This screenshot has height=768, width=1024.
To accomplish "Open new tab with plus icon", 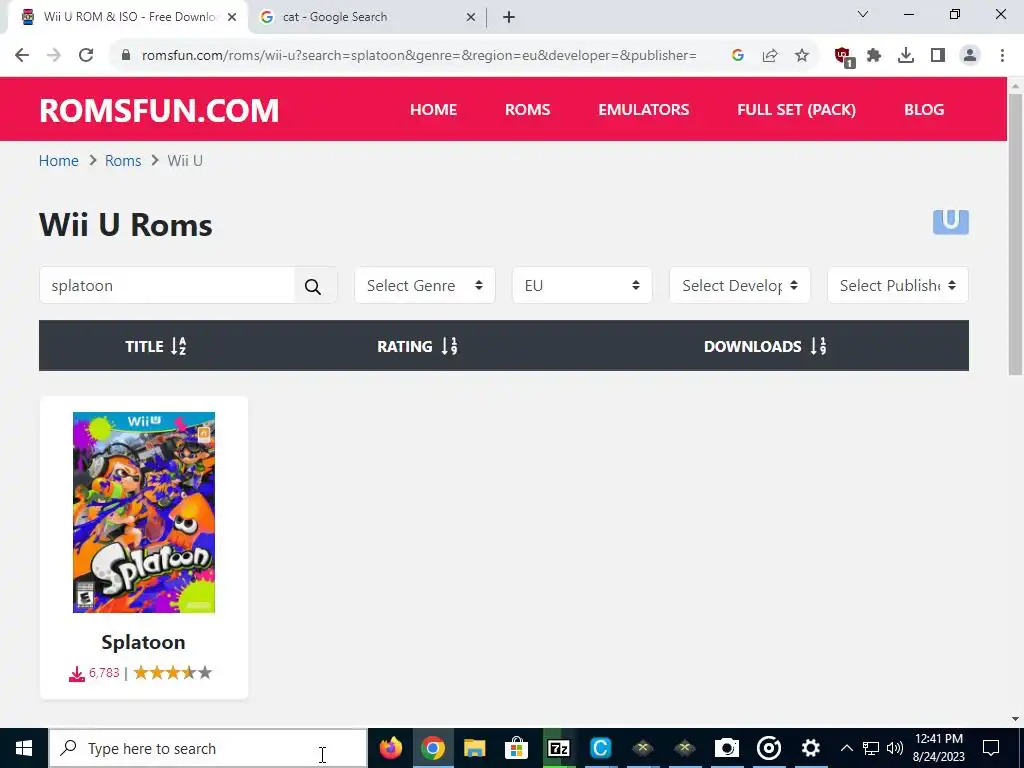I will click(509, 17).
